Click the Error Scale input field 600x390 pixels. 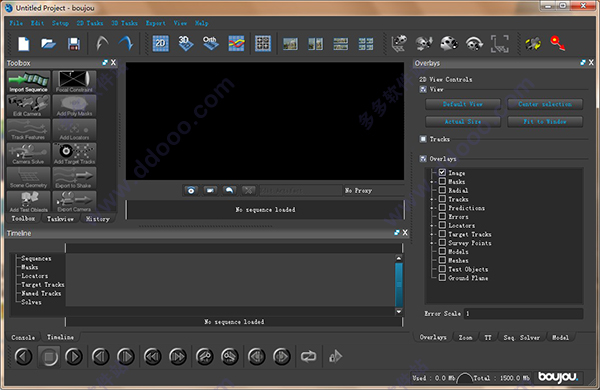pyautogui.click(x=523, y=313)
